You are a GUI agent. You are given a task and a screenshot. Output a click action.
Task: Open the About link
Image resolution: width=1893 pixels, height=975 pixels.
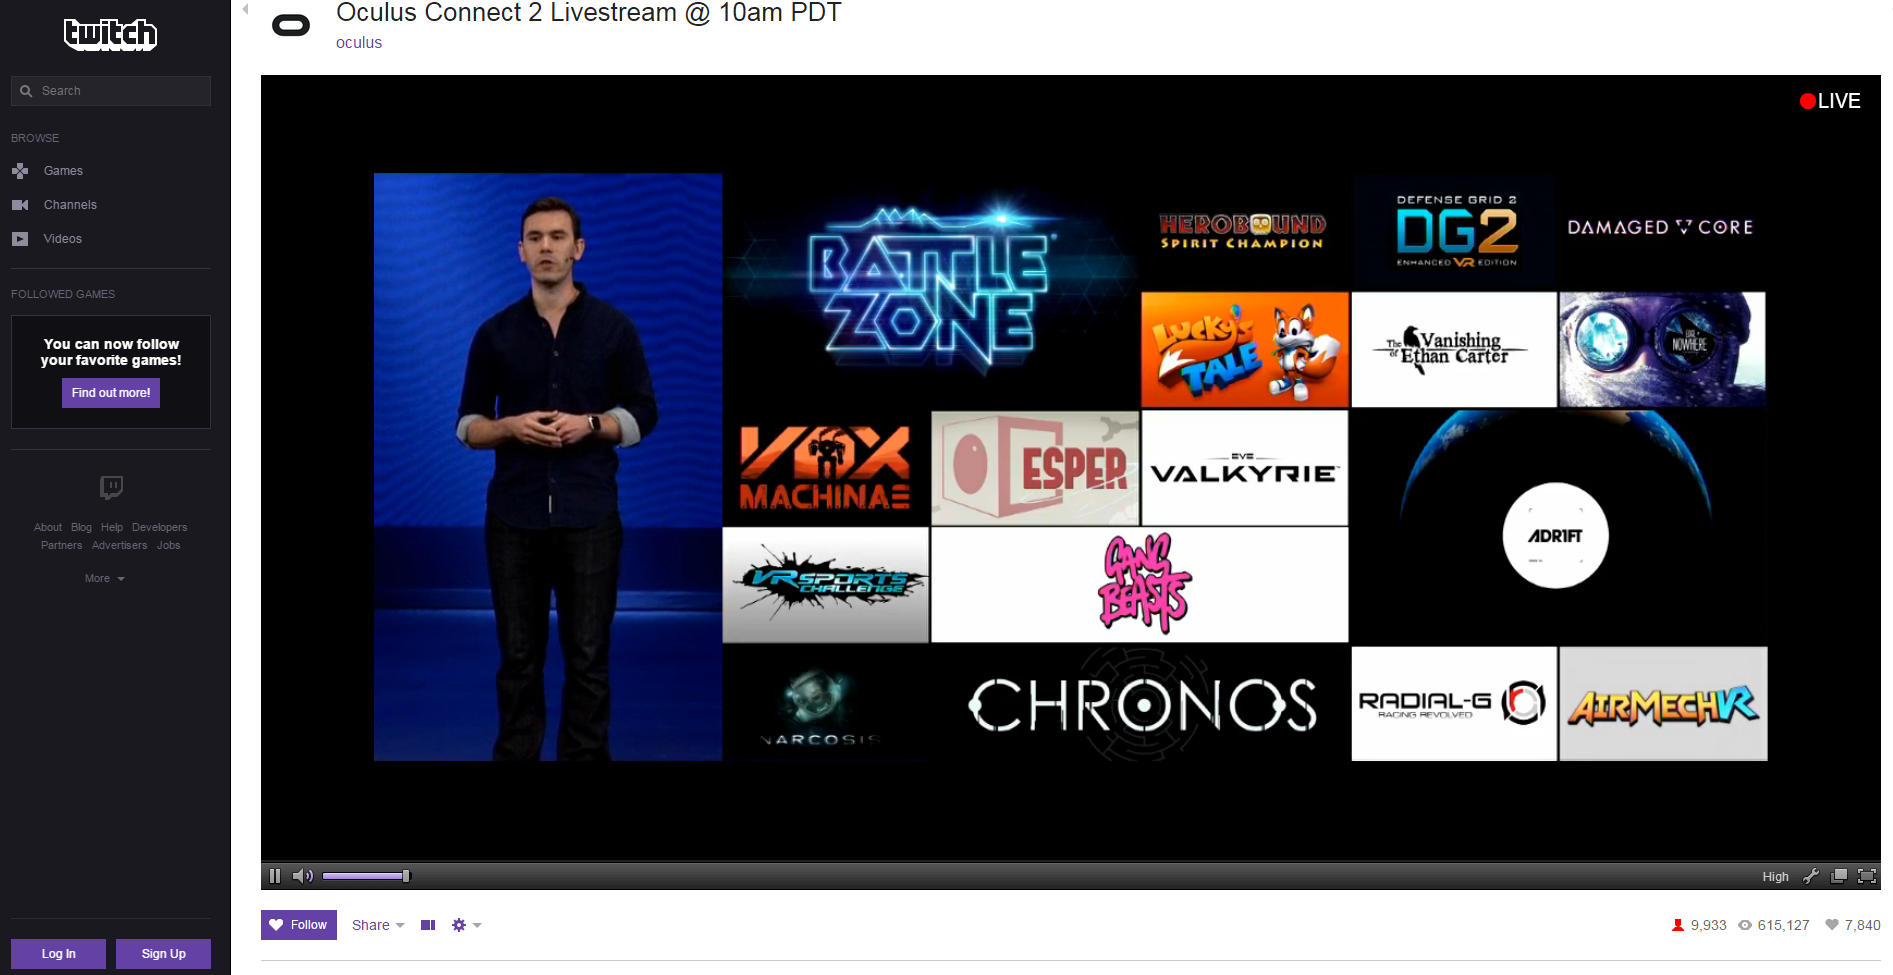click(48, 527)
